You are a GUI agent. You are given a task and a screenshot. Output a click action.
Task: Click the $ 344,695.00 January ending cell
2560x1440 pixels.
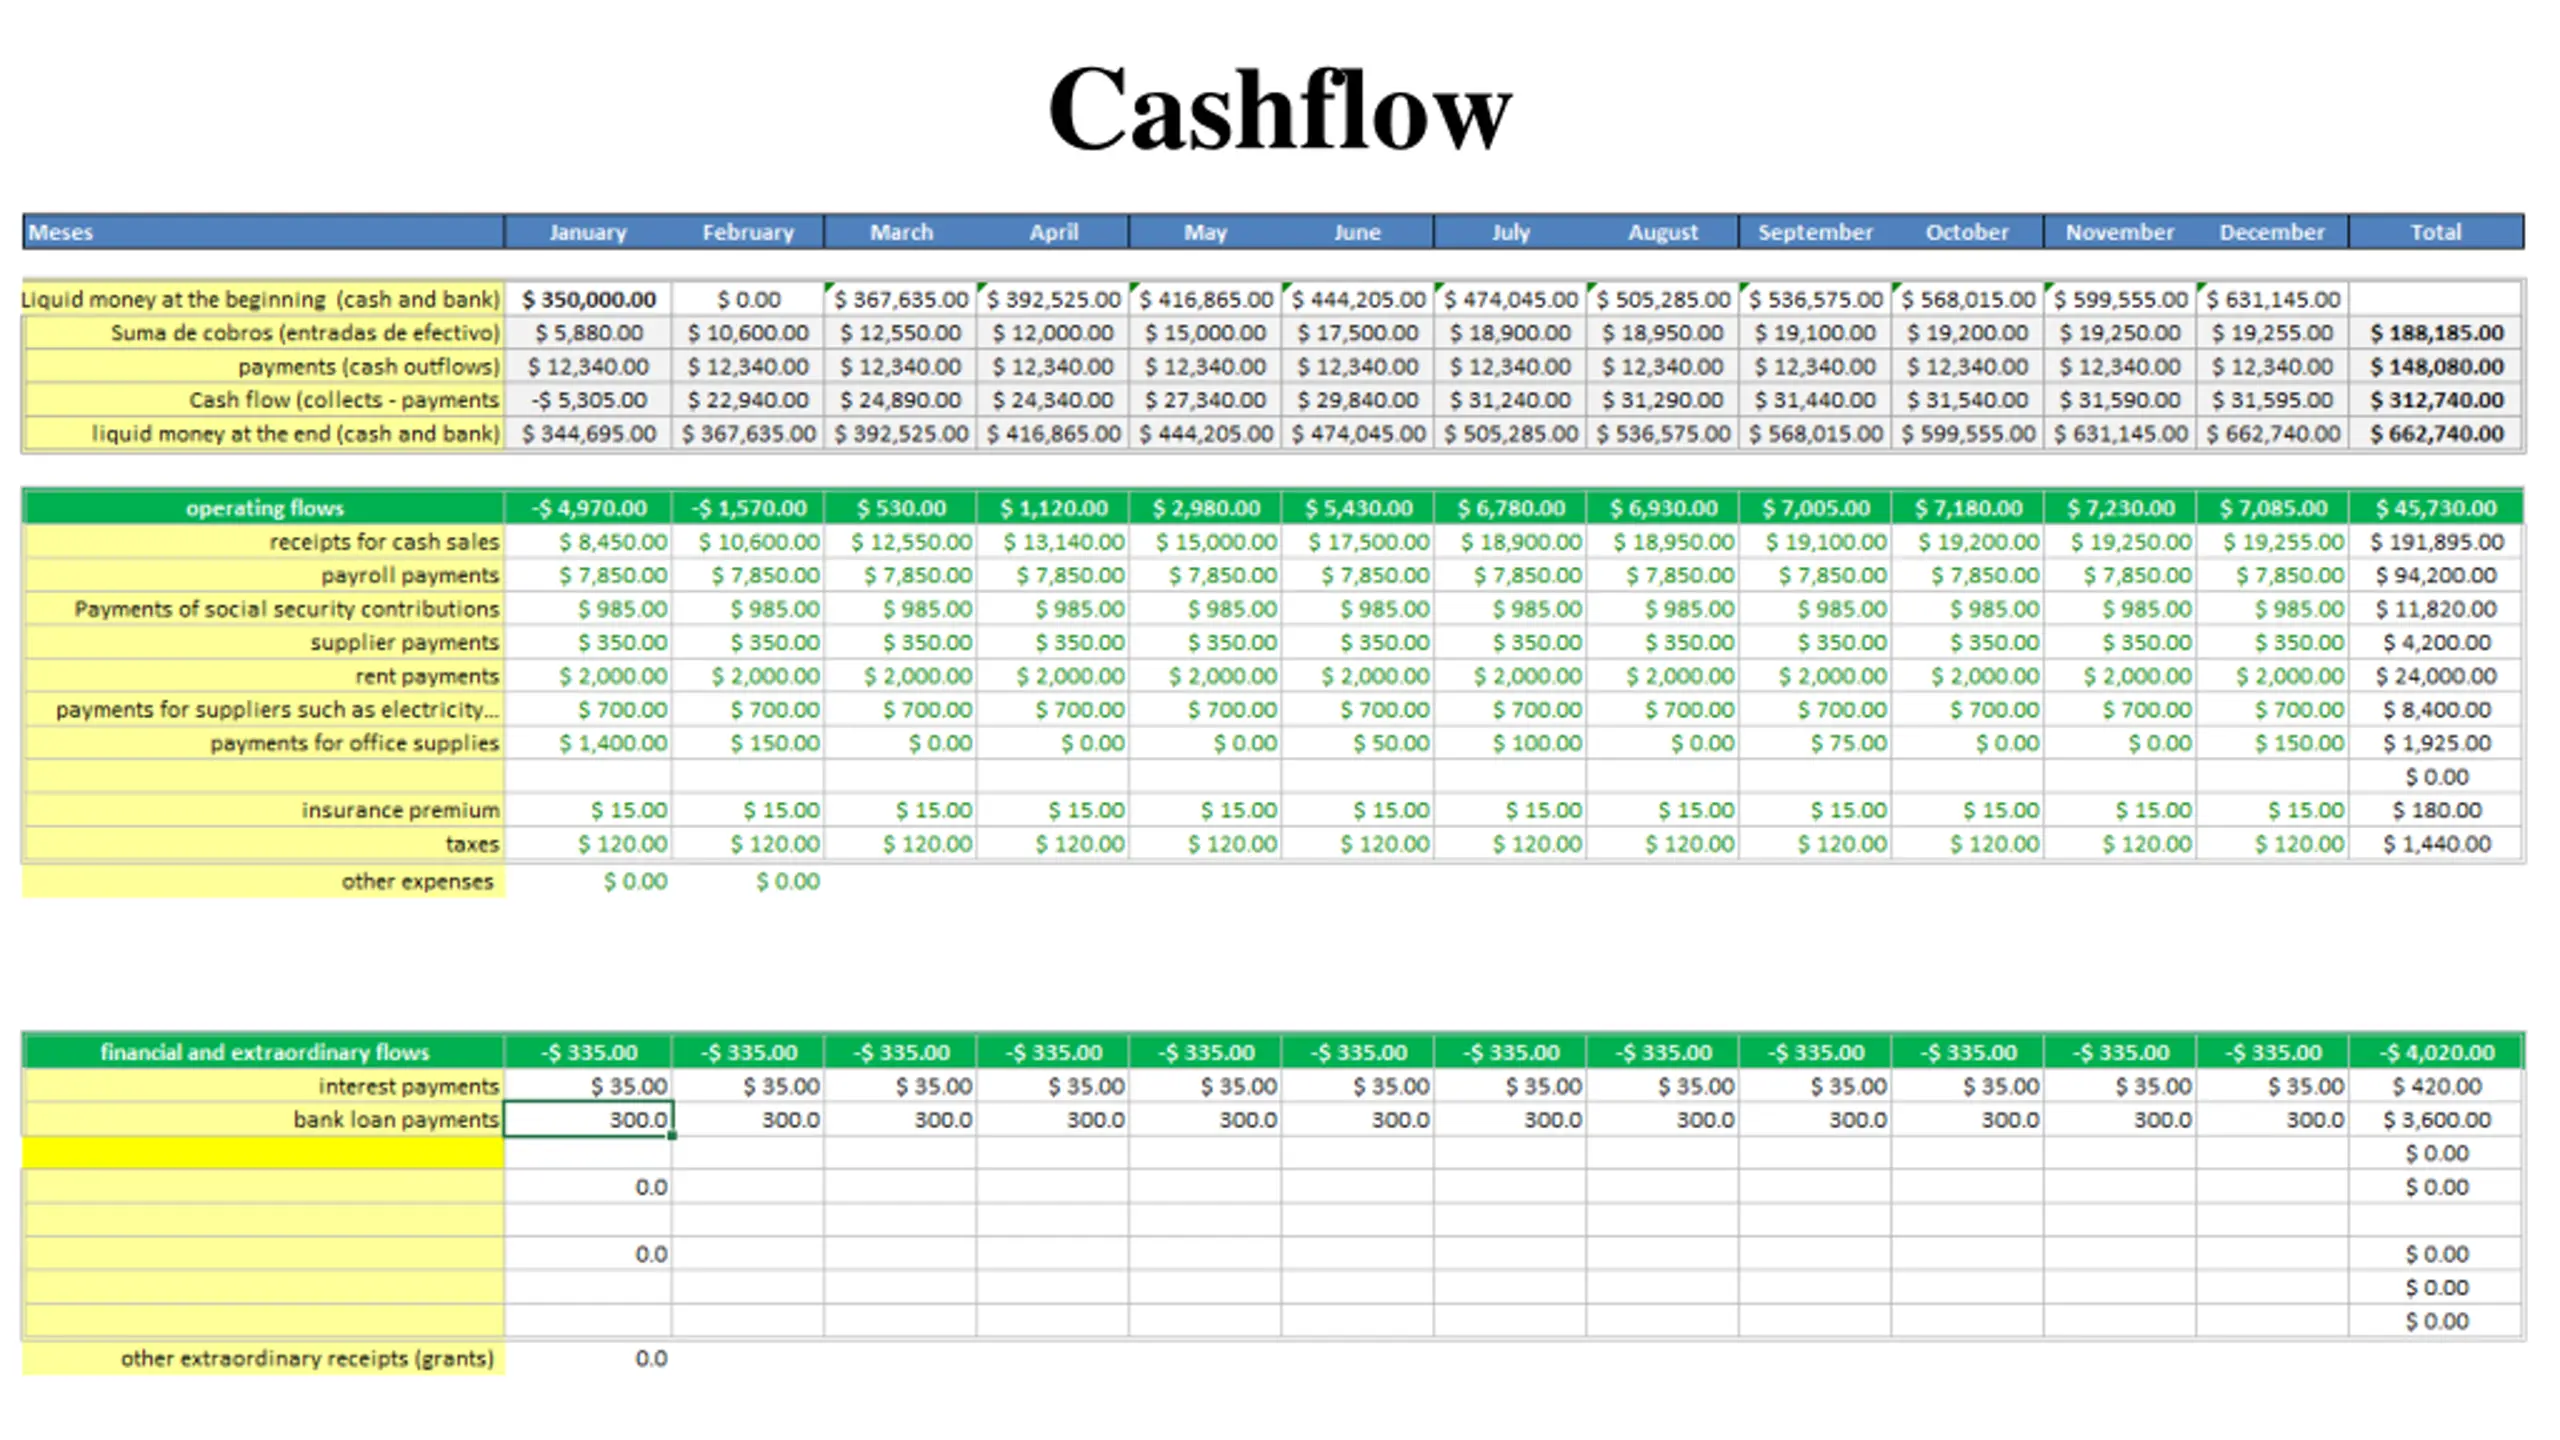pos(588,434)
